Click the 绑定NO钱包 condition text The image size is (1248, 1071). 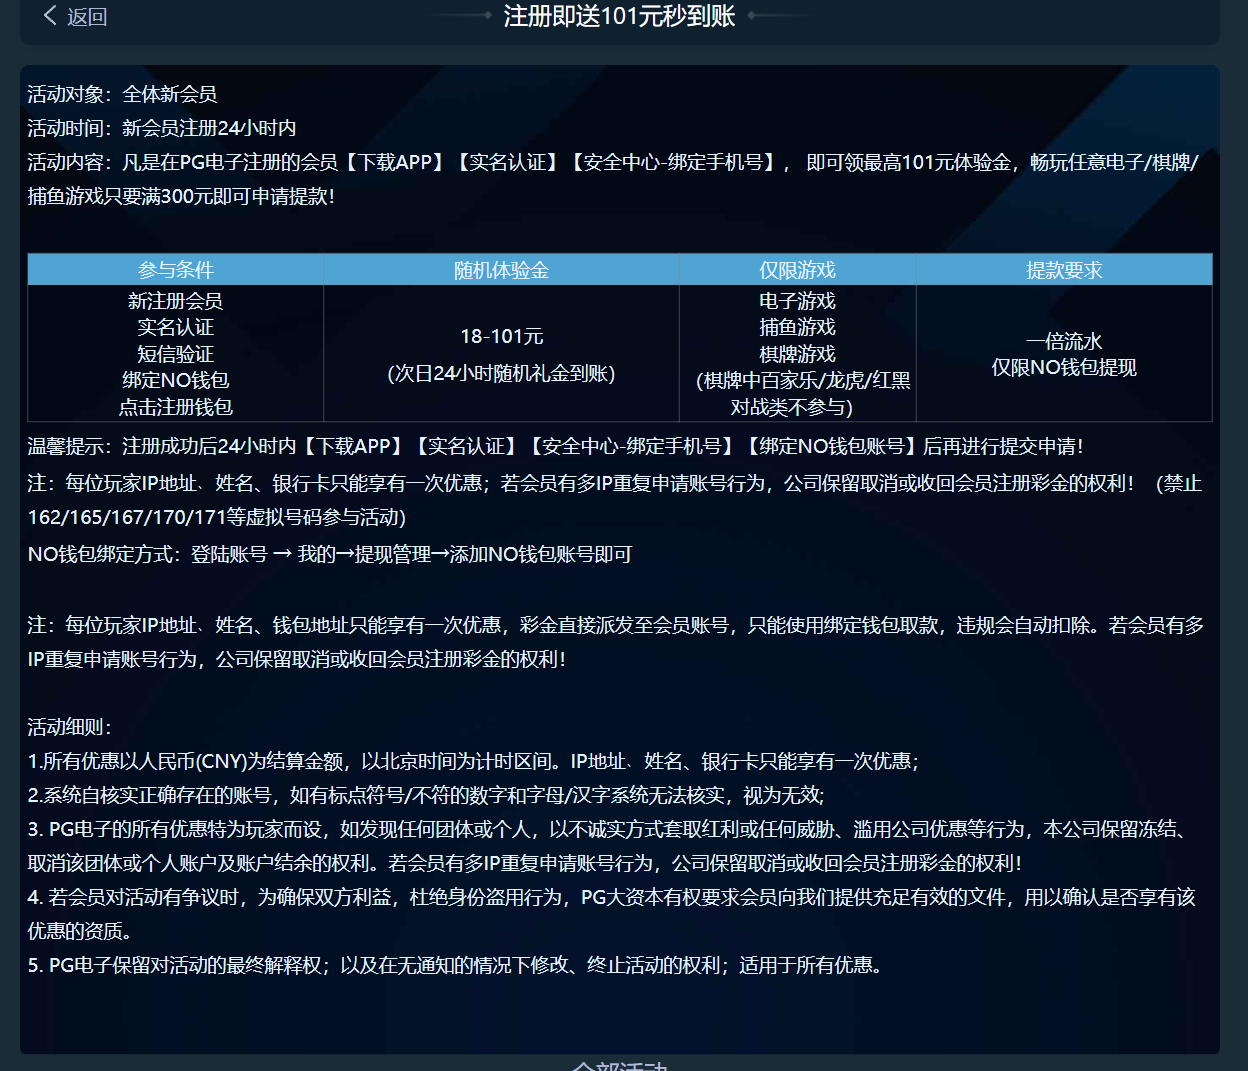coord(176,380)
